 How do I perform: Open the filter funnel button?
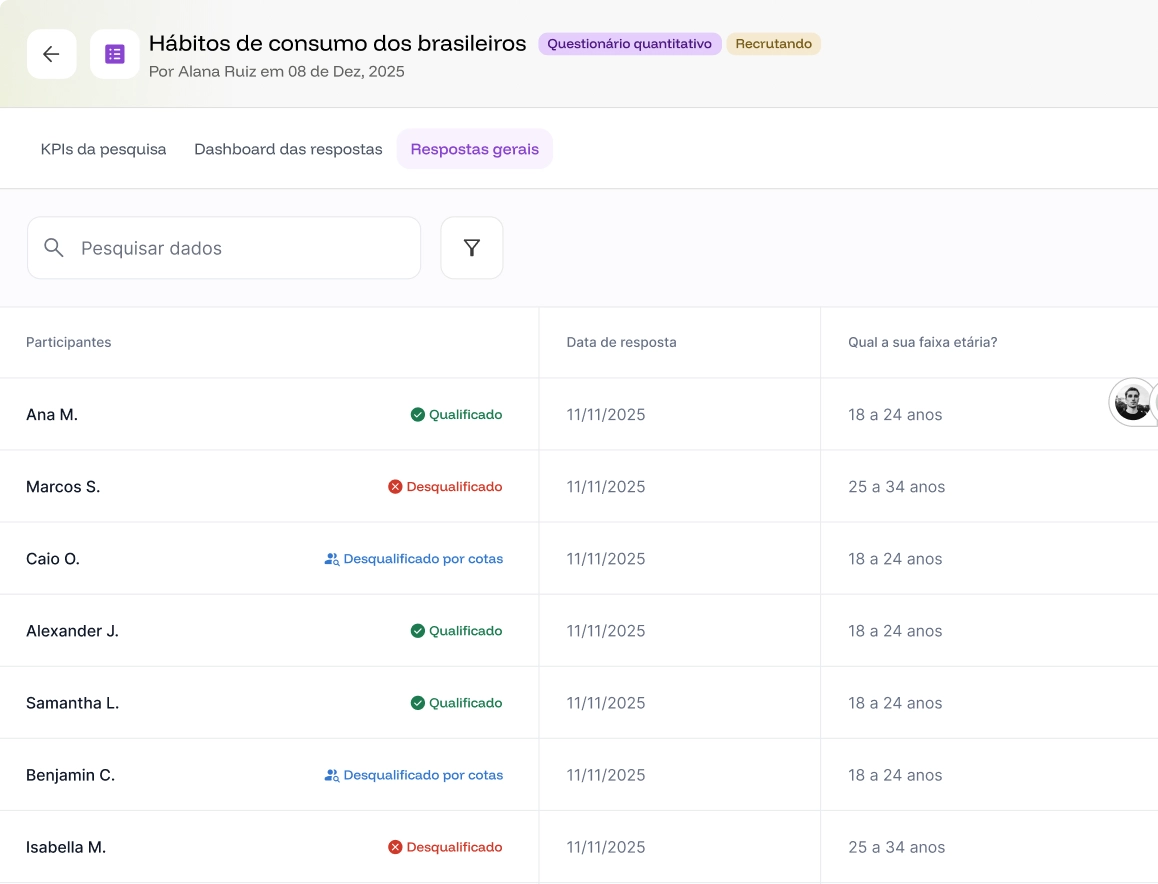coord(472,248)
